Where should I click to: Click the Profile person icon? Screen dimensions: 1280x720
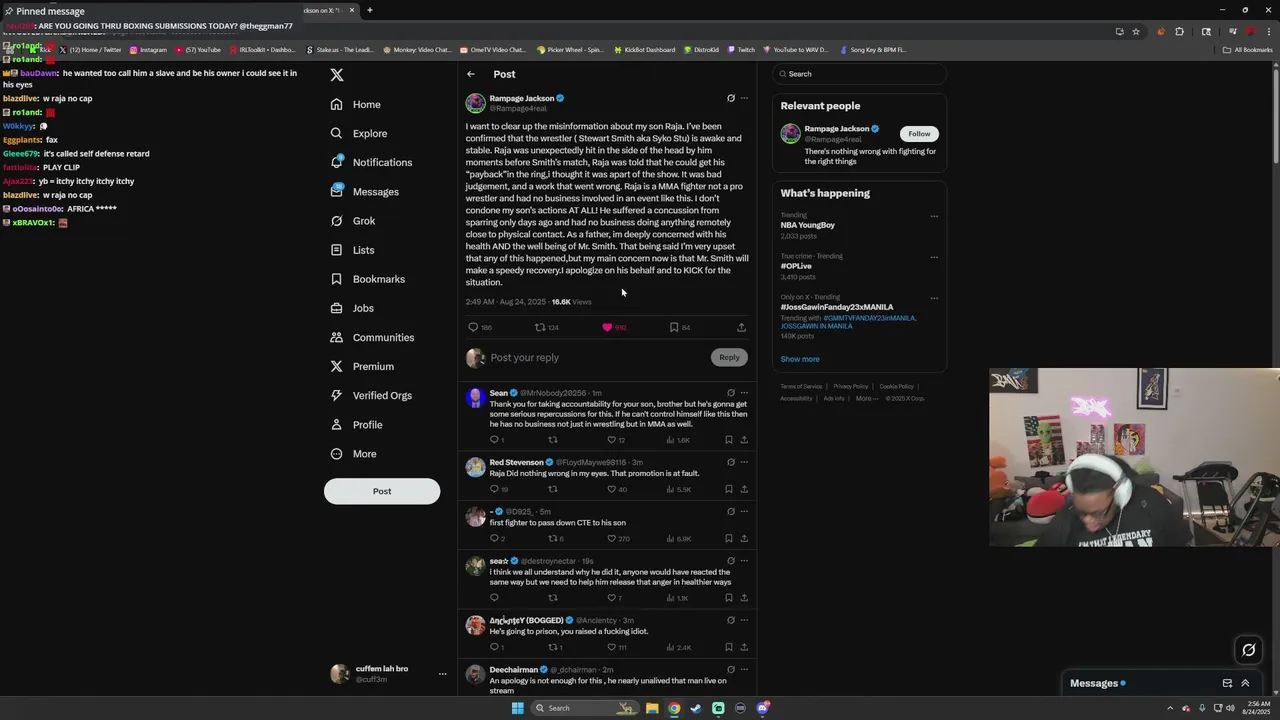(337, 424)
